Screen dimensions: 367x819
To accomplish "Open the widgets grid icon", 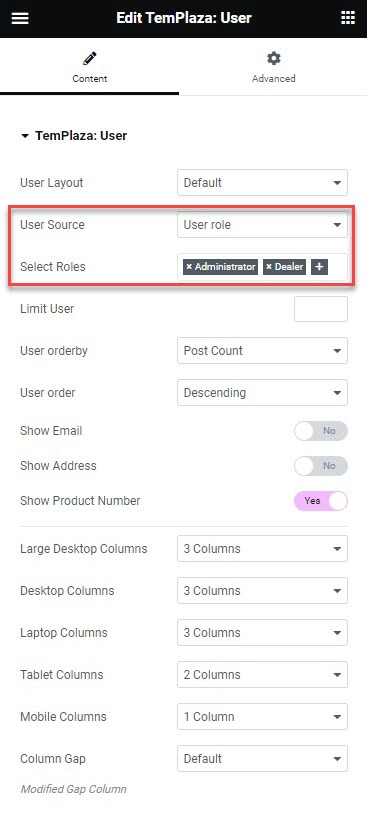I will coord(348,18).
